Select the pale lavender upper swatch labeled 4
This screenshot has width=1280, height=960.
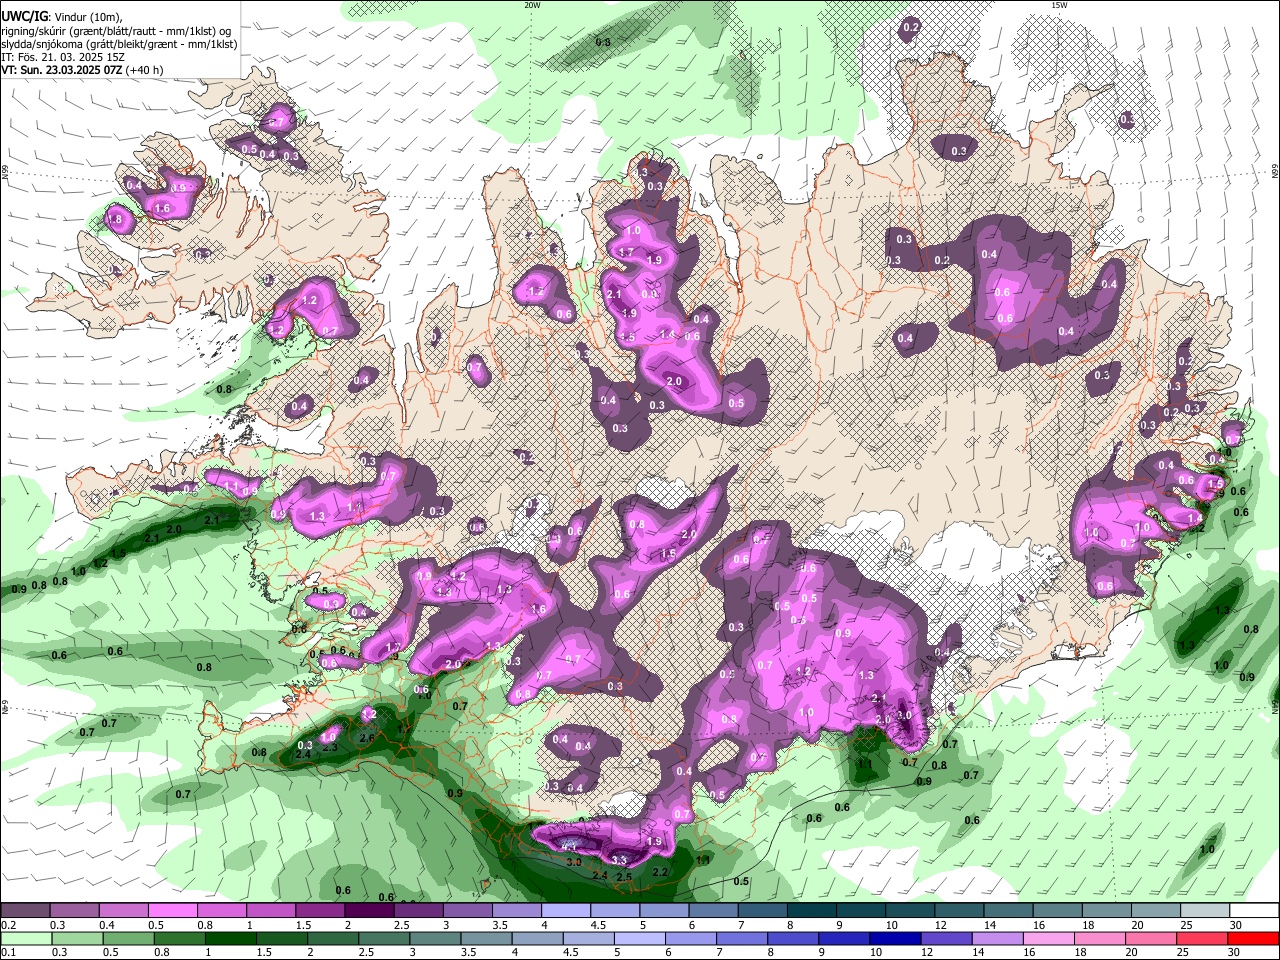(566, 910)
